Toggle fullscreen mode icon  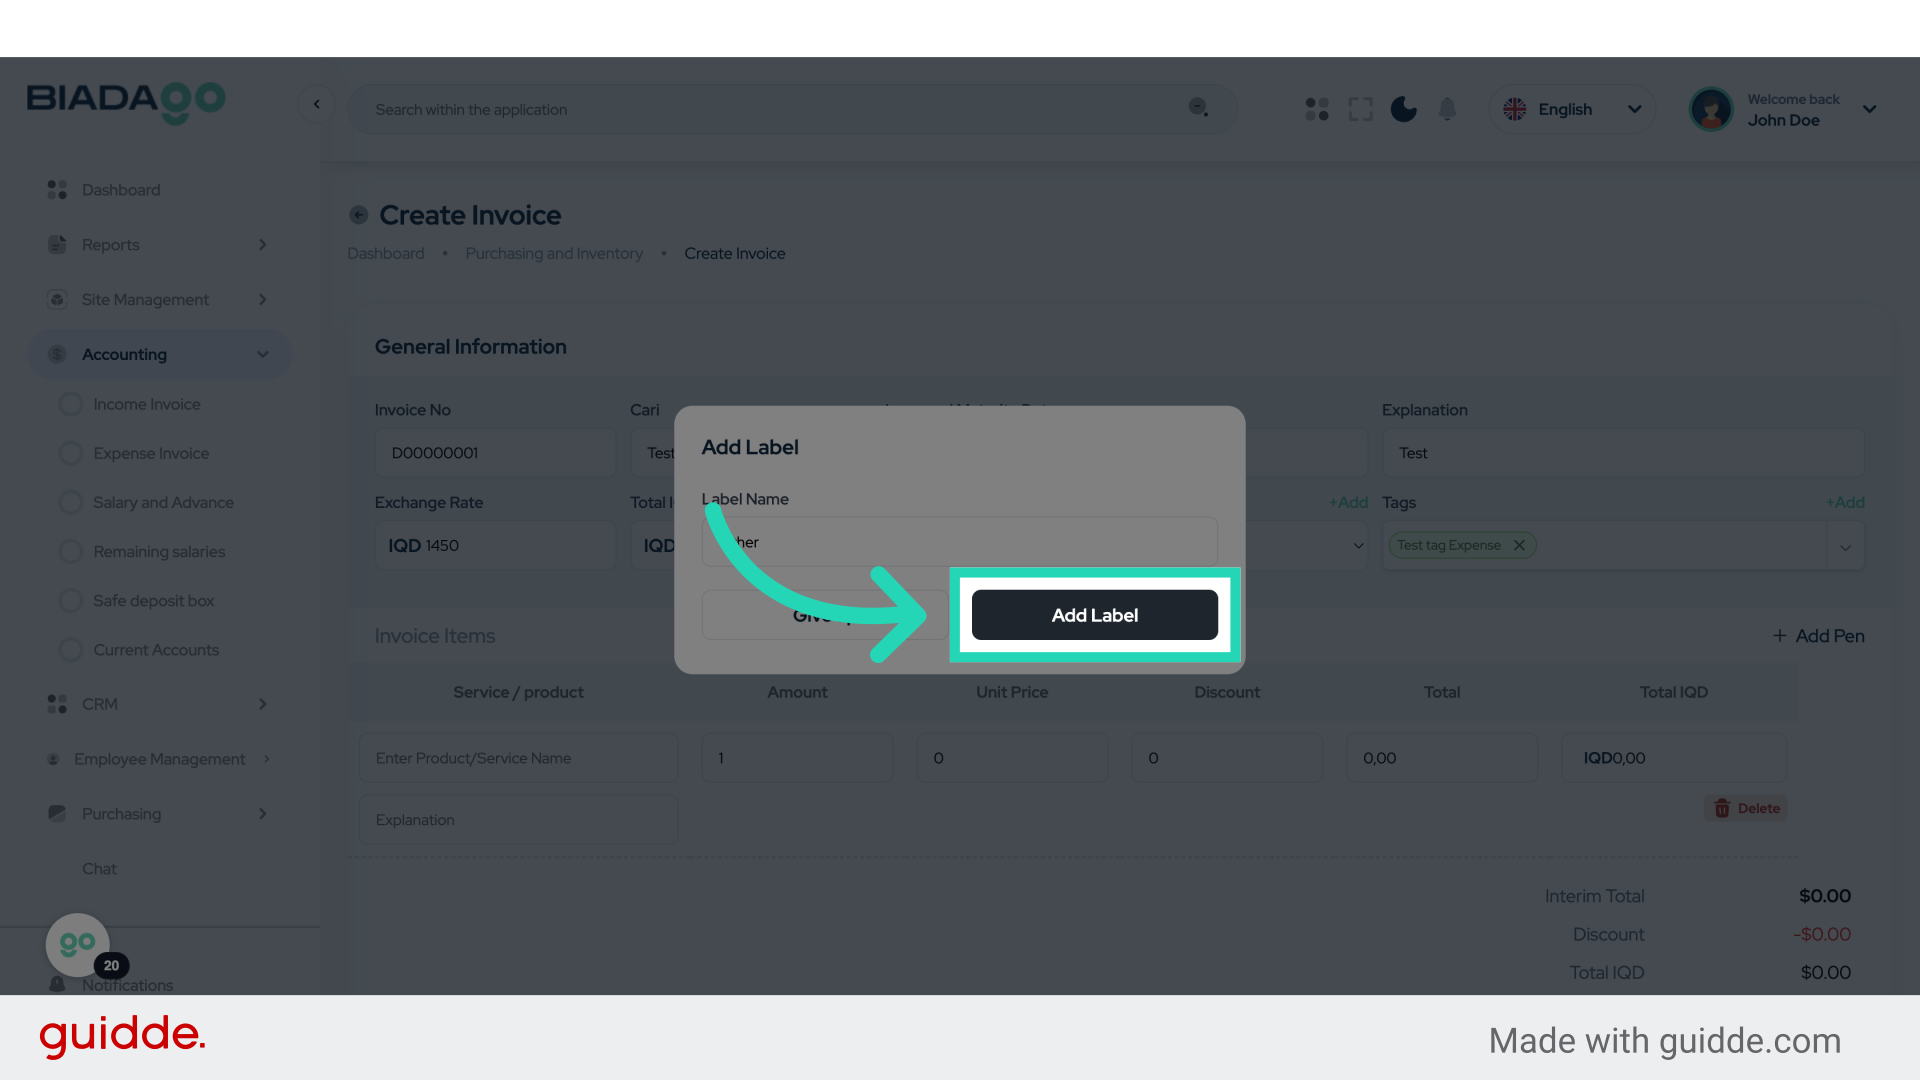coord(1360,109)
